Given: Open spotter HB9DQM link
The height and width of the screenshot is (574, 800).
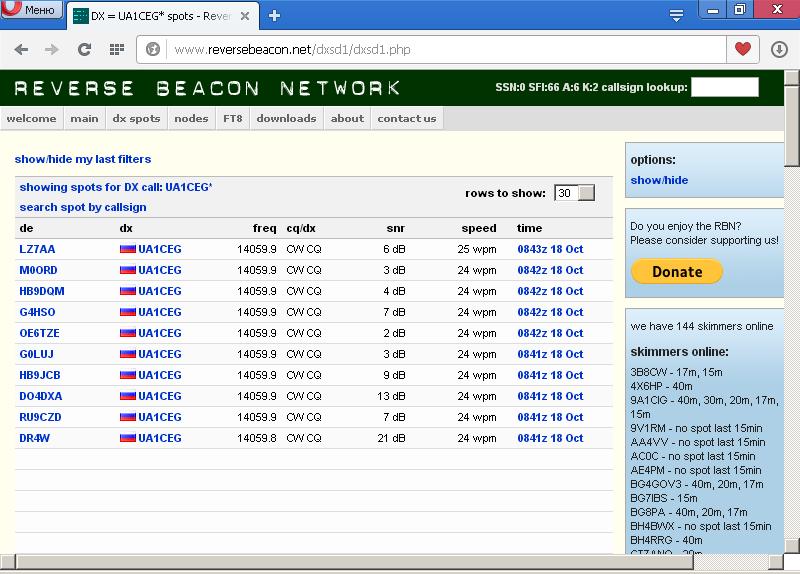Looking at the screenshot, I should click(x=42, y=291).
